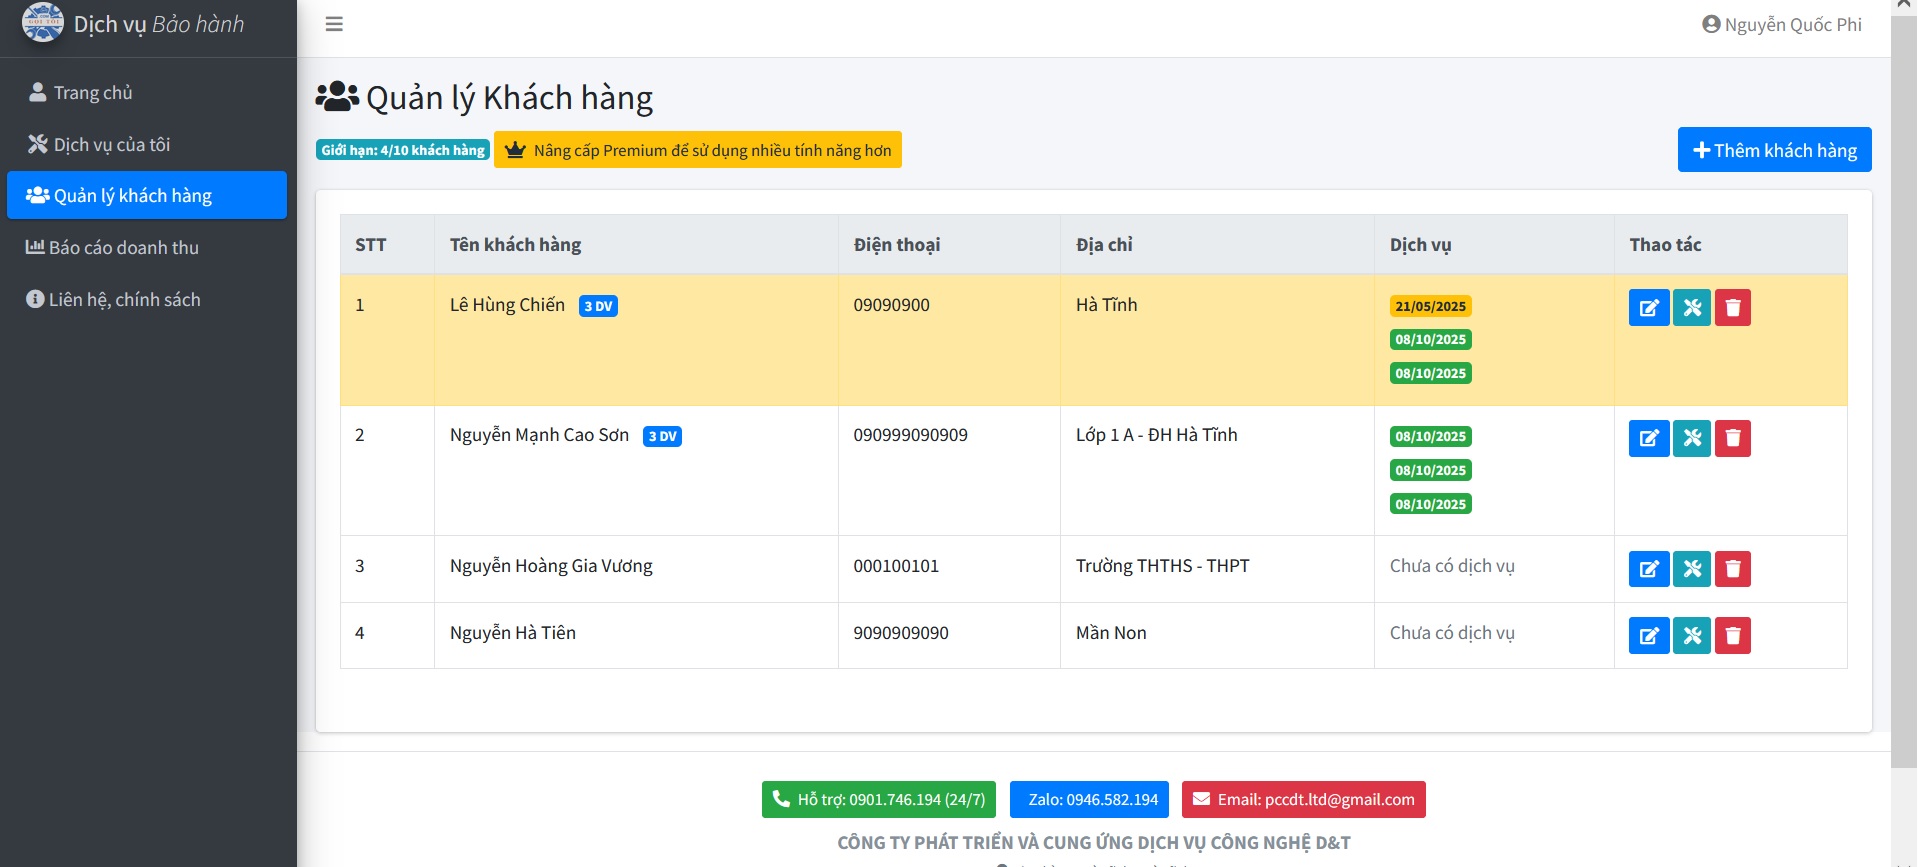Go to Trang chủ in sidebar
This screenshot has width=1919, height=867.
pyautogui.click(x=92, y=93)
